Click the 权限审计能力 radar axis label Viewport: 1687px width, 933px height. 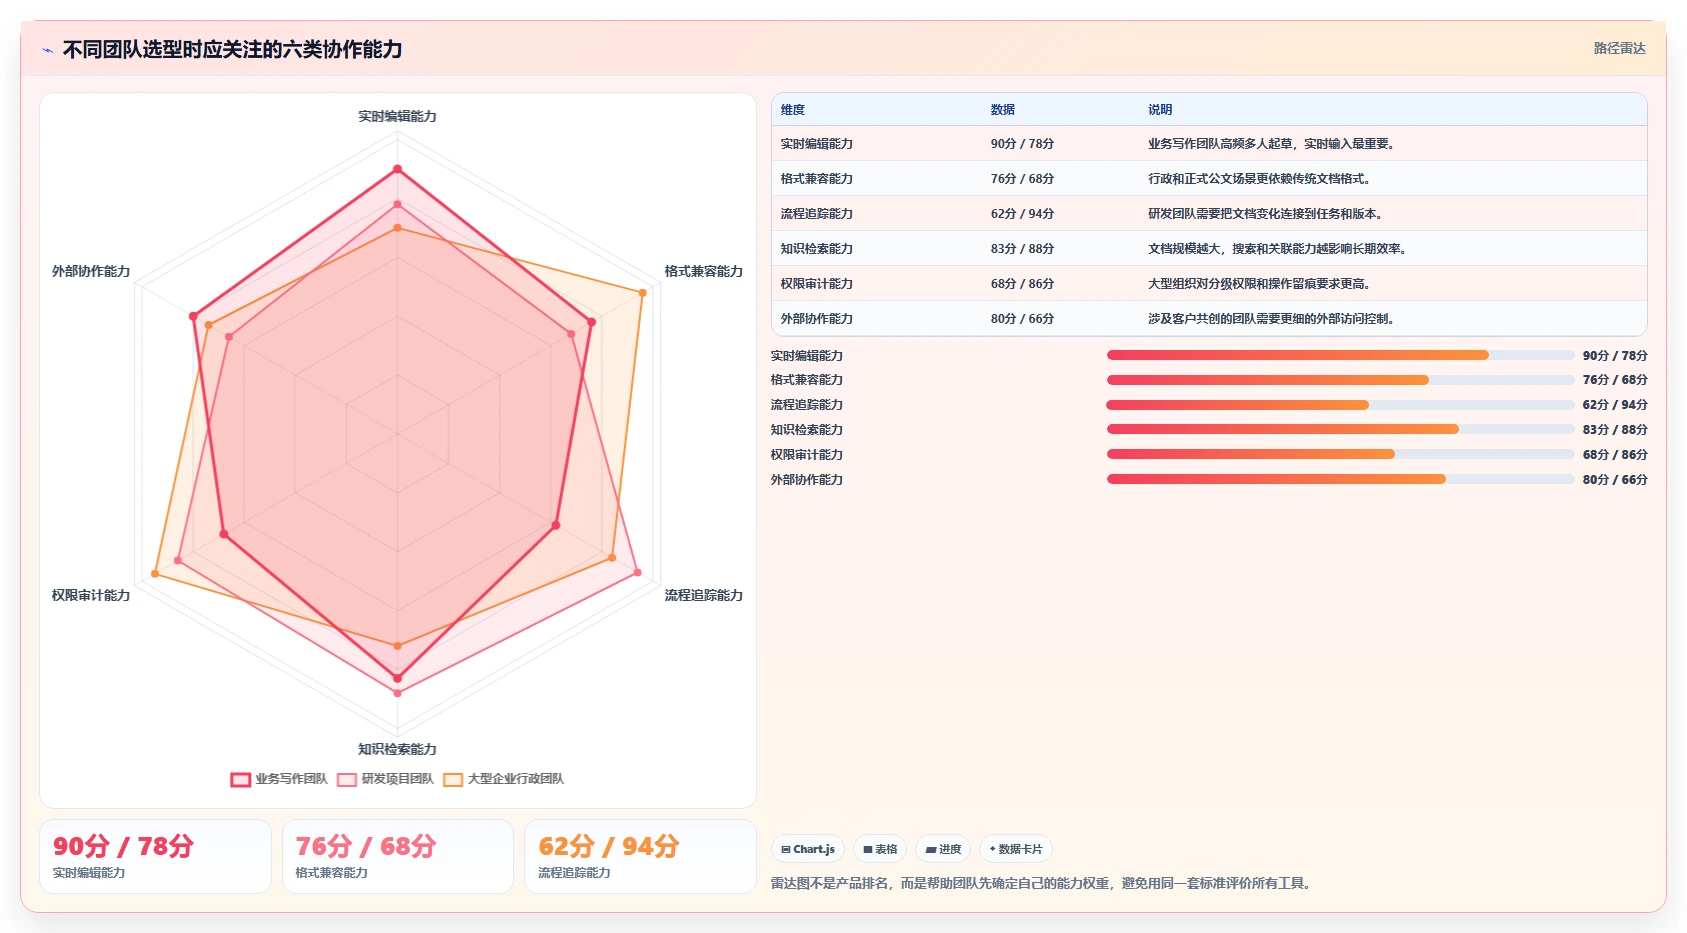[91, 595]
